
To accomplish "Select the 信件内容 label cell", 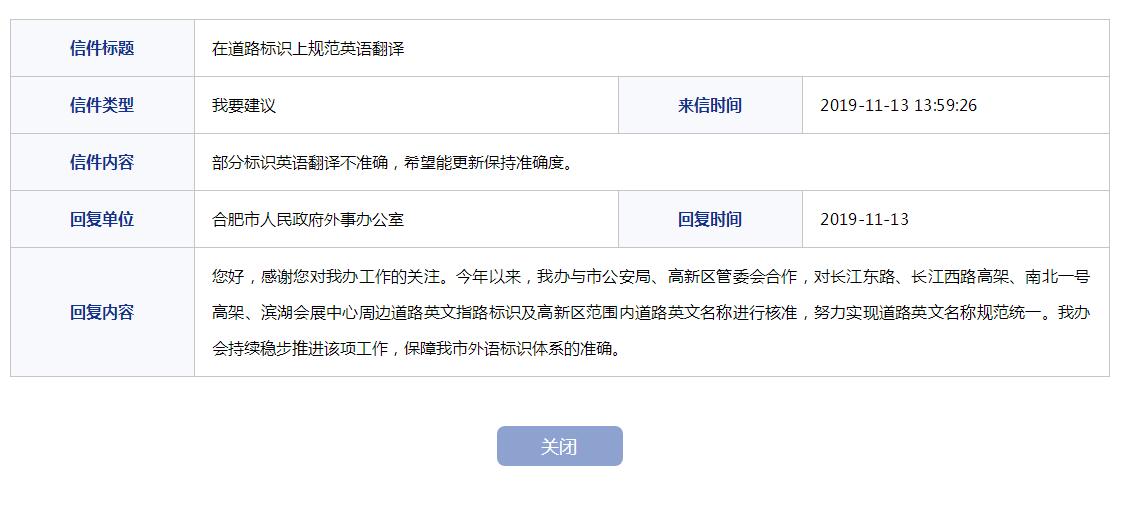I will (x=102, y=162).
